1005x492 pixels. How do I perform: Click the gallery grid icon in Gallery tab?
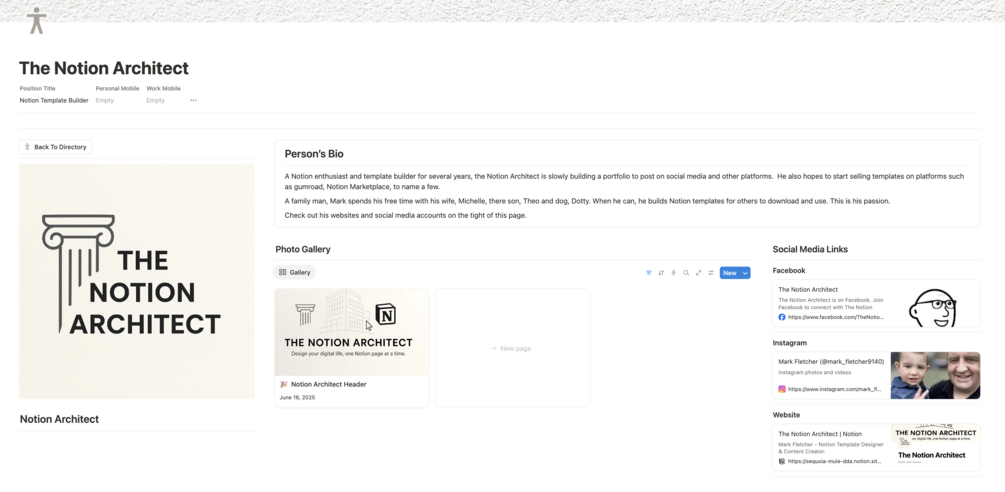pos(283,272)
